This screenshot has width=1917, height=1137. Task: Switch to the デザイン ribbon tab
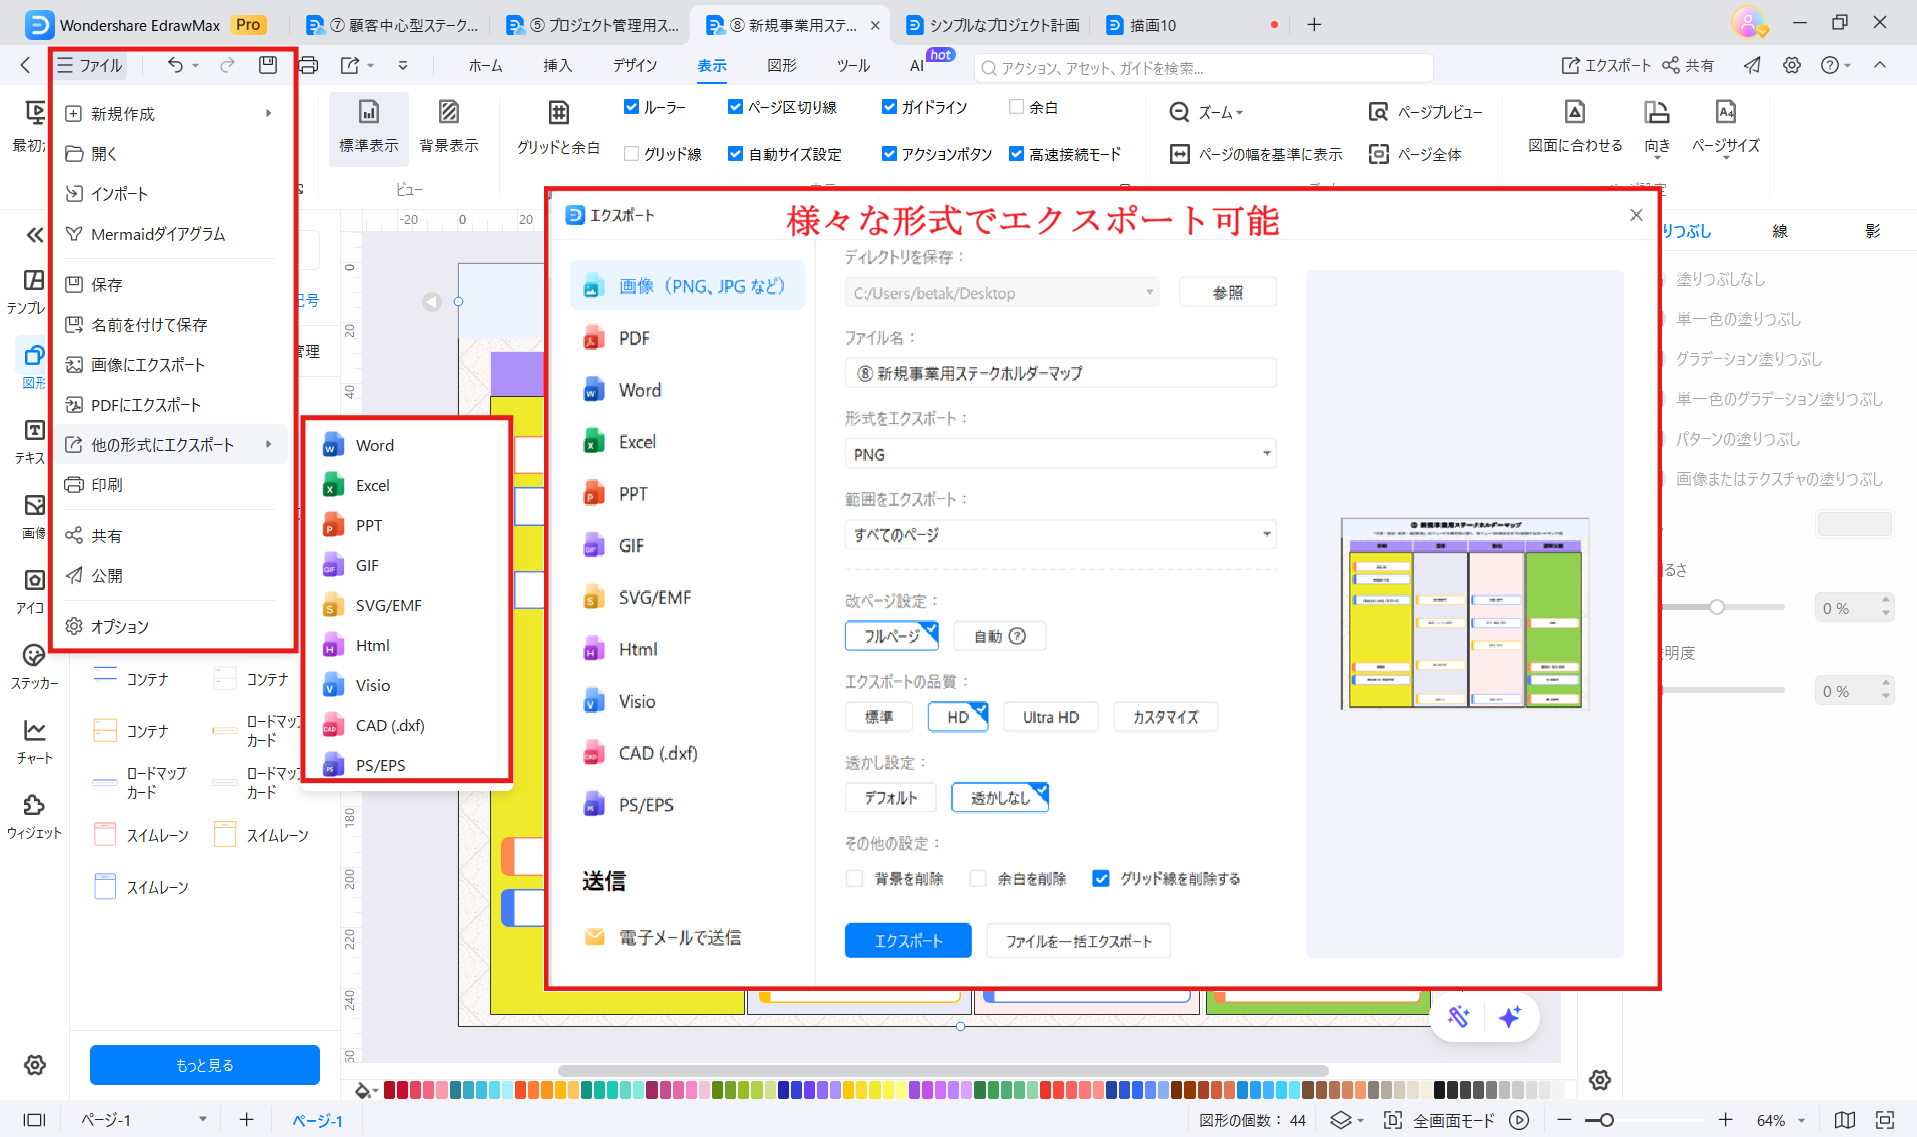tap(635, 66)
